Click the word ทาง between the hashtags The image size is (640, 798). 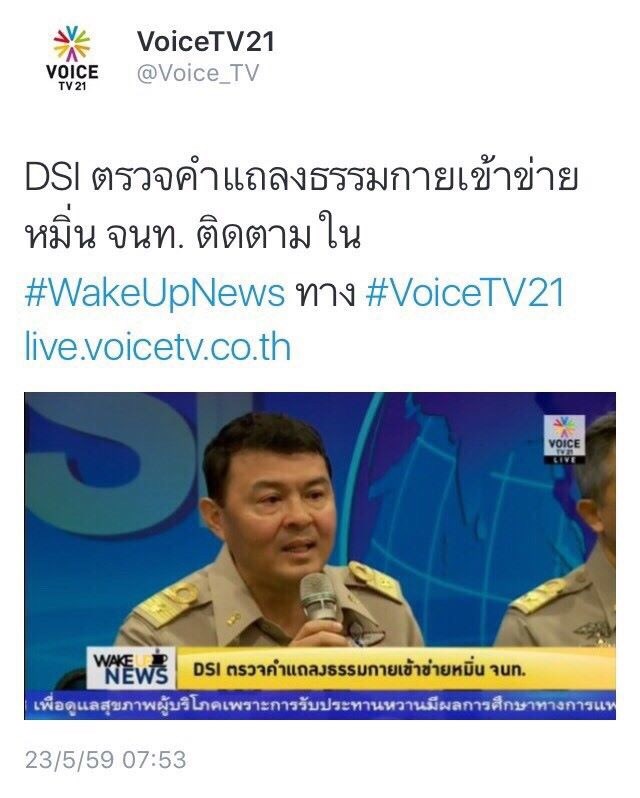325,294
